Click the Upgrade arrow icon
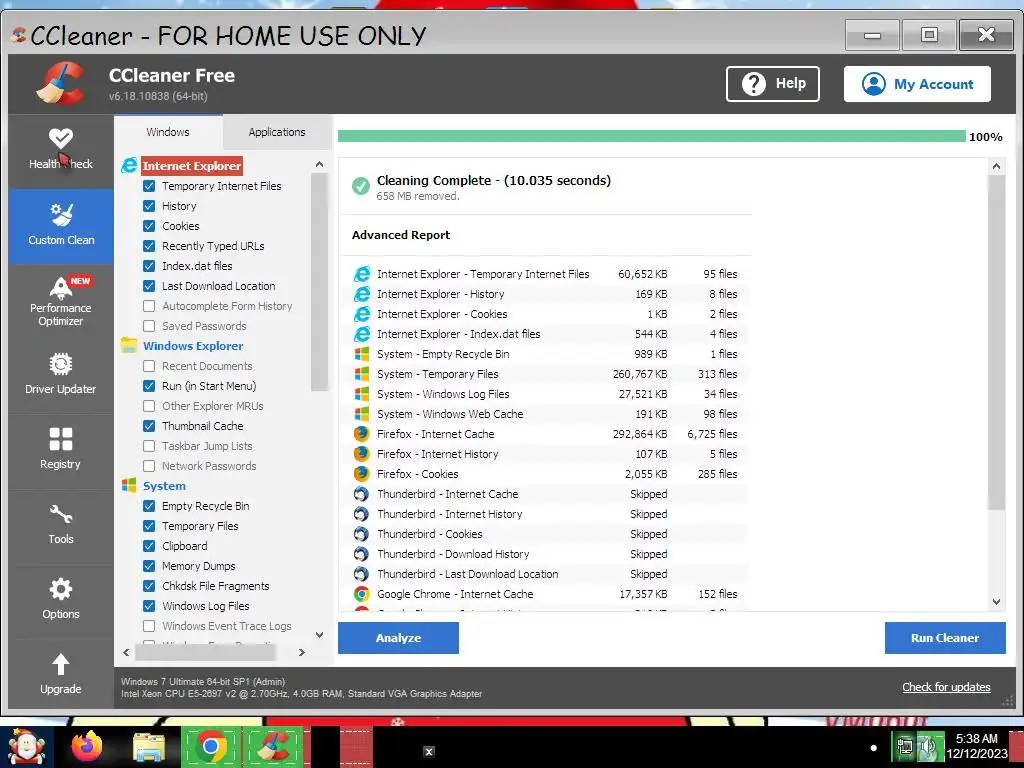Screen dimensions: 1024x768 pos(61,664)
